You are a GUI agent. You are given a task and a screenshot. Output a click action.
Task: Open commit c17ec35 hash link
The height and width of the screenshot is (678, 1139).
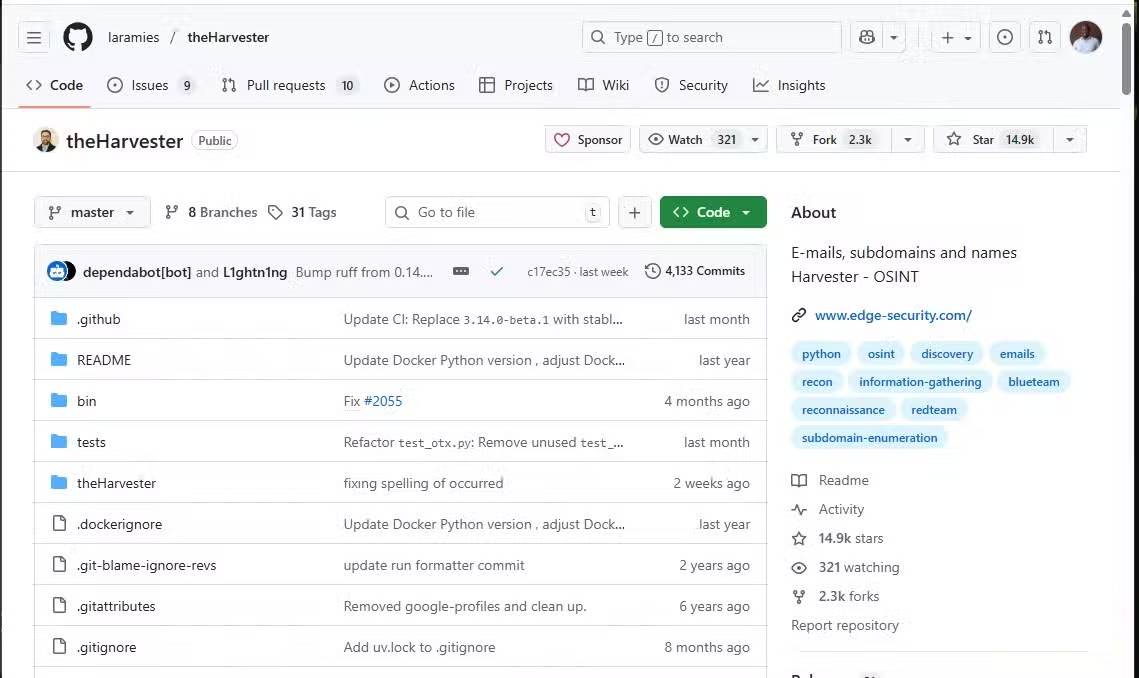(548, 272)
